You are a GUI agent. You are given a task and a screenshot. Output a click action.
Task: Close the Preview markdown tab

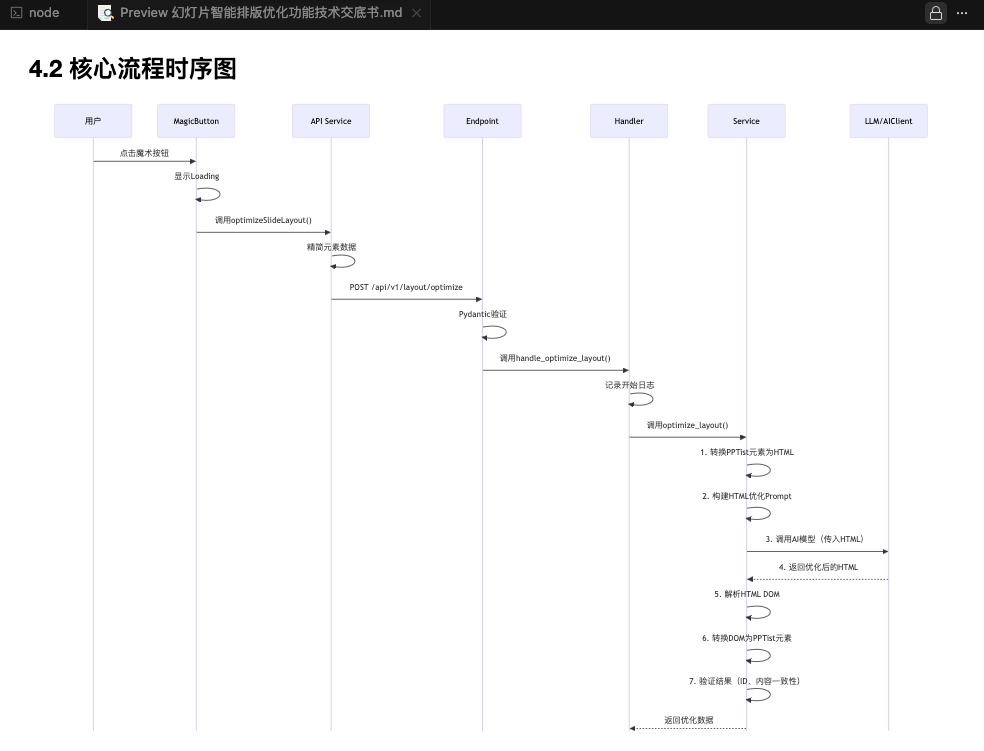pyautogui.click(x=417, y=13)
